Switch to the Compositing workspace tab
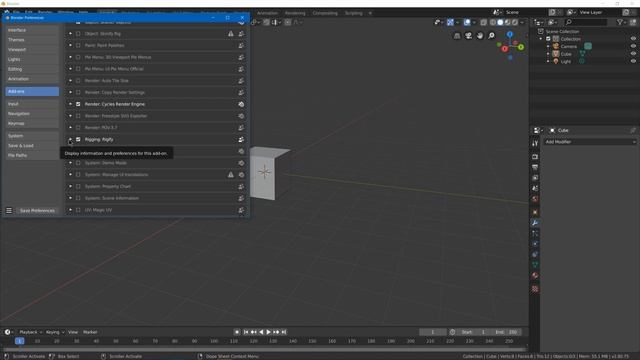 pos(325,13)
